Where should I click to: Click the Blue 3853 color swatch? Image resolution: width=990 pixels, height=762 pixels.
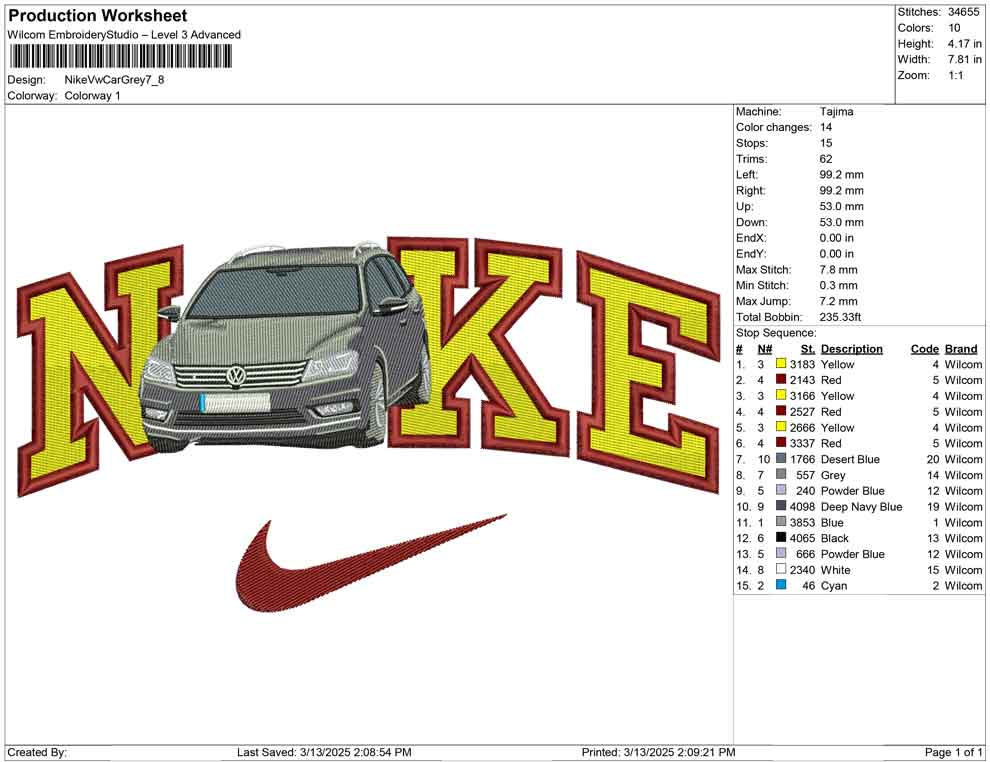coord(781,521)
